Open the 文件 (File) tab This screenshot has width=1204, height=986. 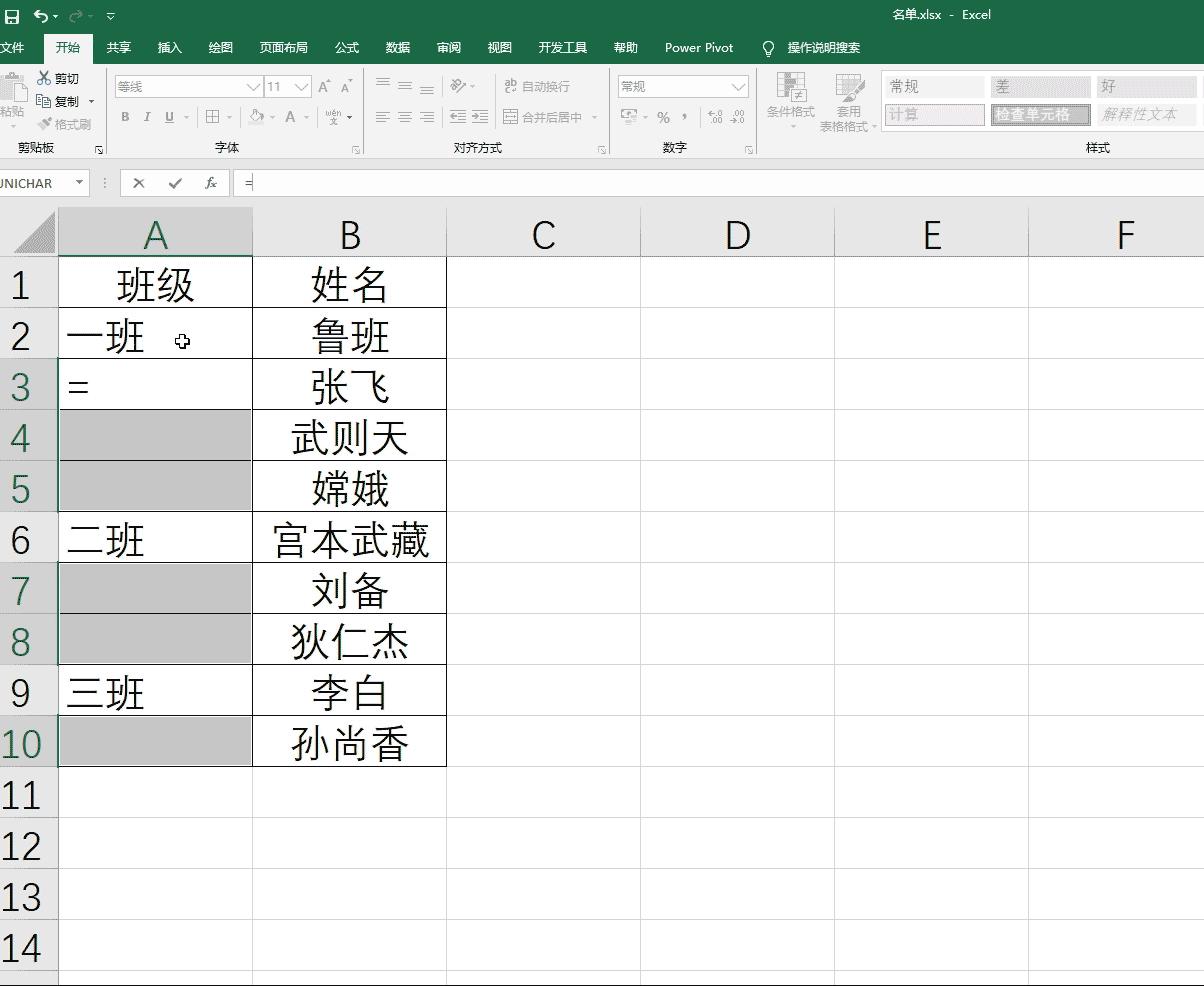click(x=12, y=47)
